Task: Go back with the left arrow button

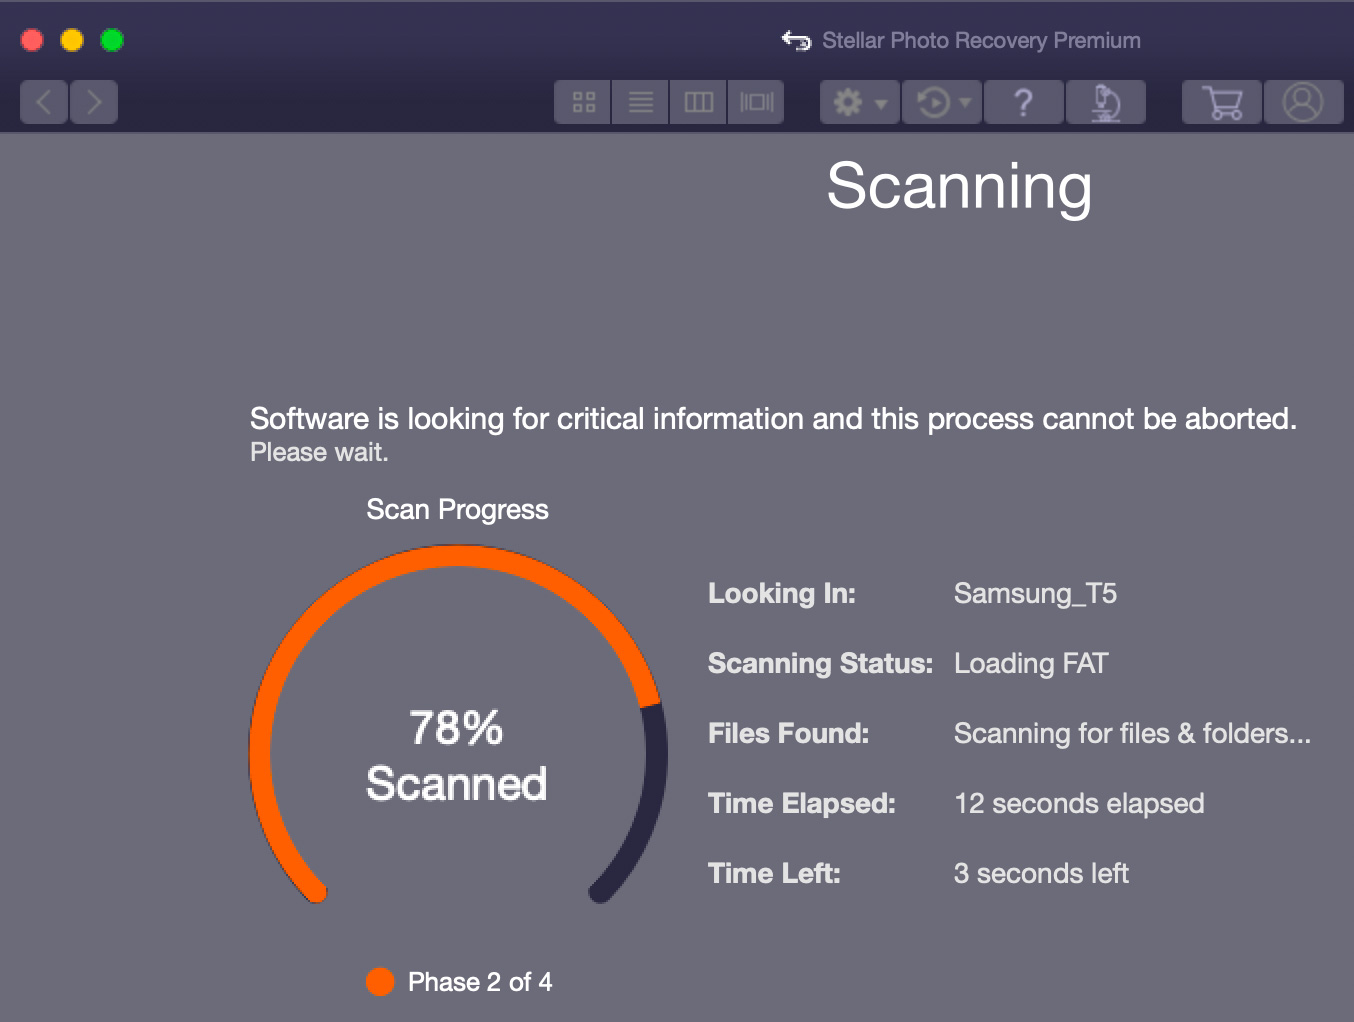Action: (x=44, y=102)
